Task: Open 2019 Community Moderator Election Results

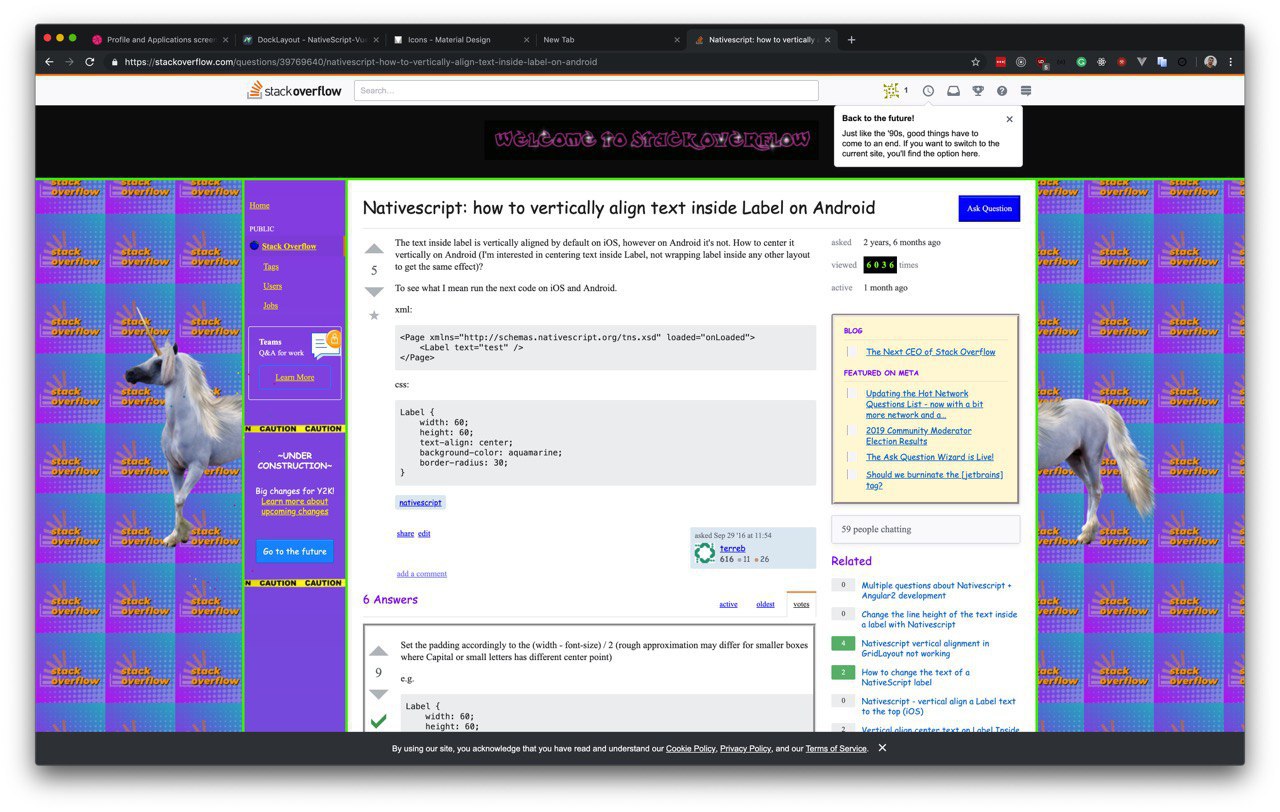Action: pyautogui.click(x=918, y=435)
